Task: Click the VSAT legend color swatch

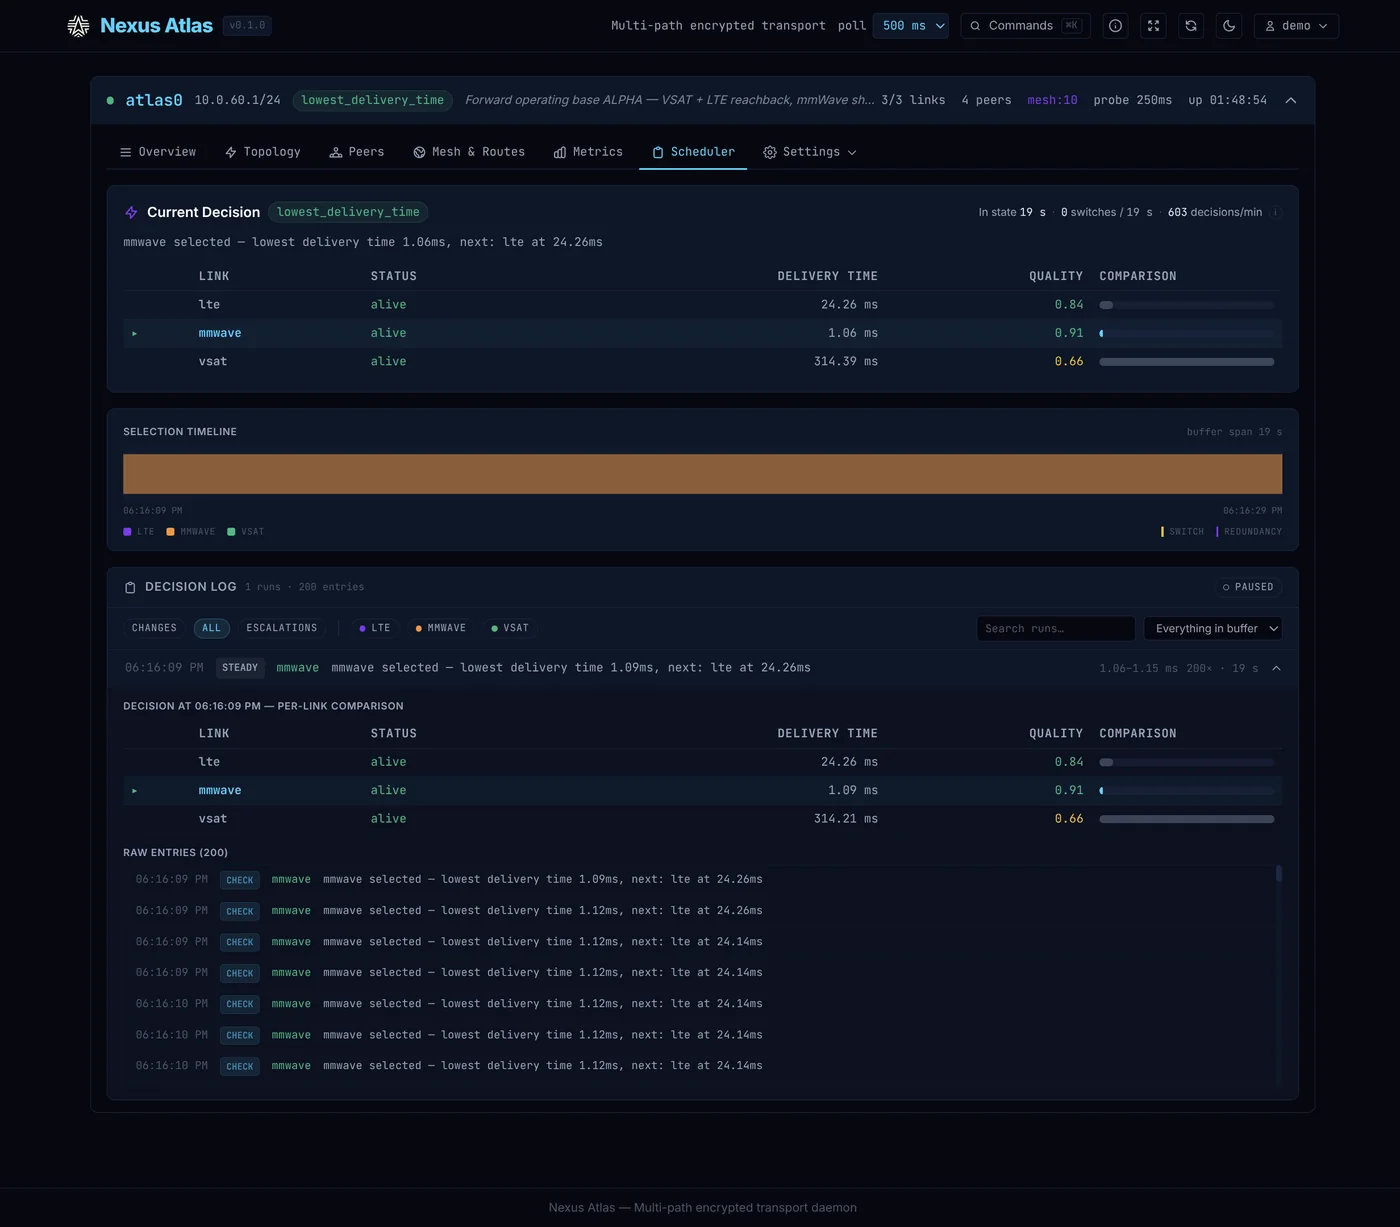Action: [231, 532]
